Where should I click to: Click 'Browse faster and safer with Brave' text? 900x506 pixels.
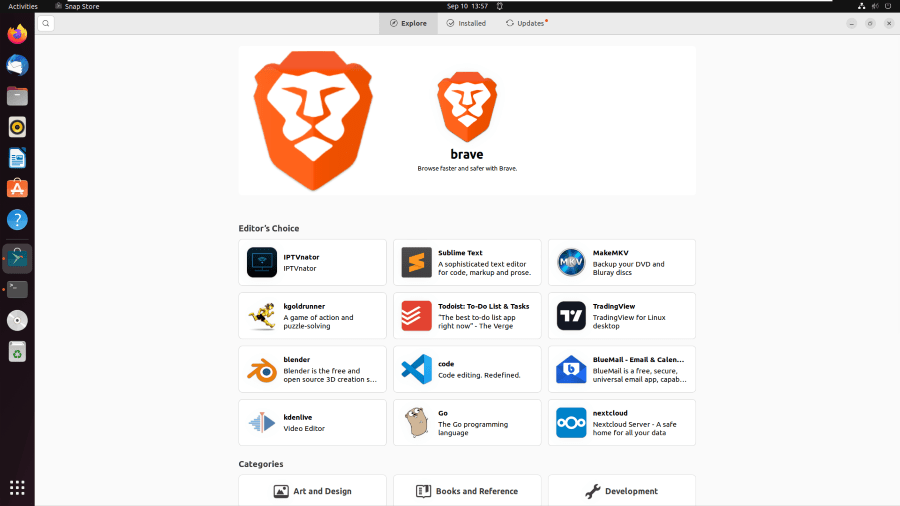tap(467, 169)
